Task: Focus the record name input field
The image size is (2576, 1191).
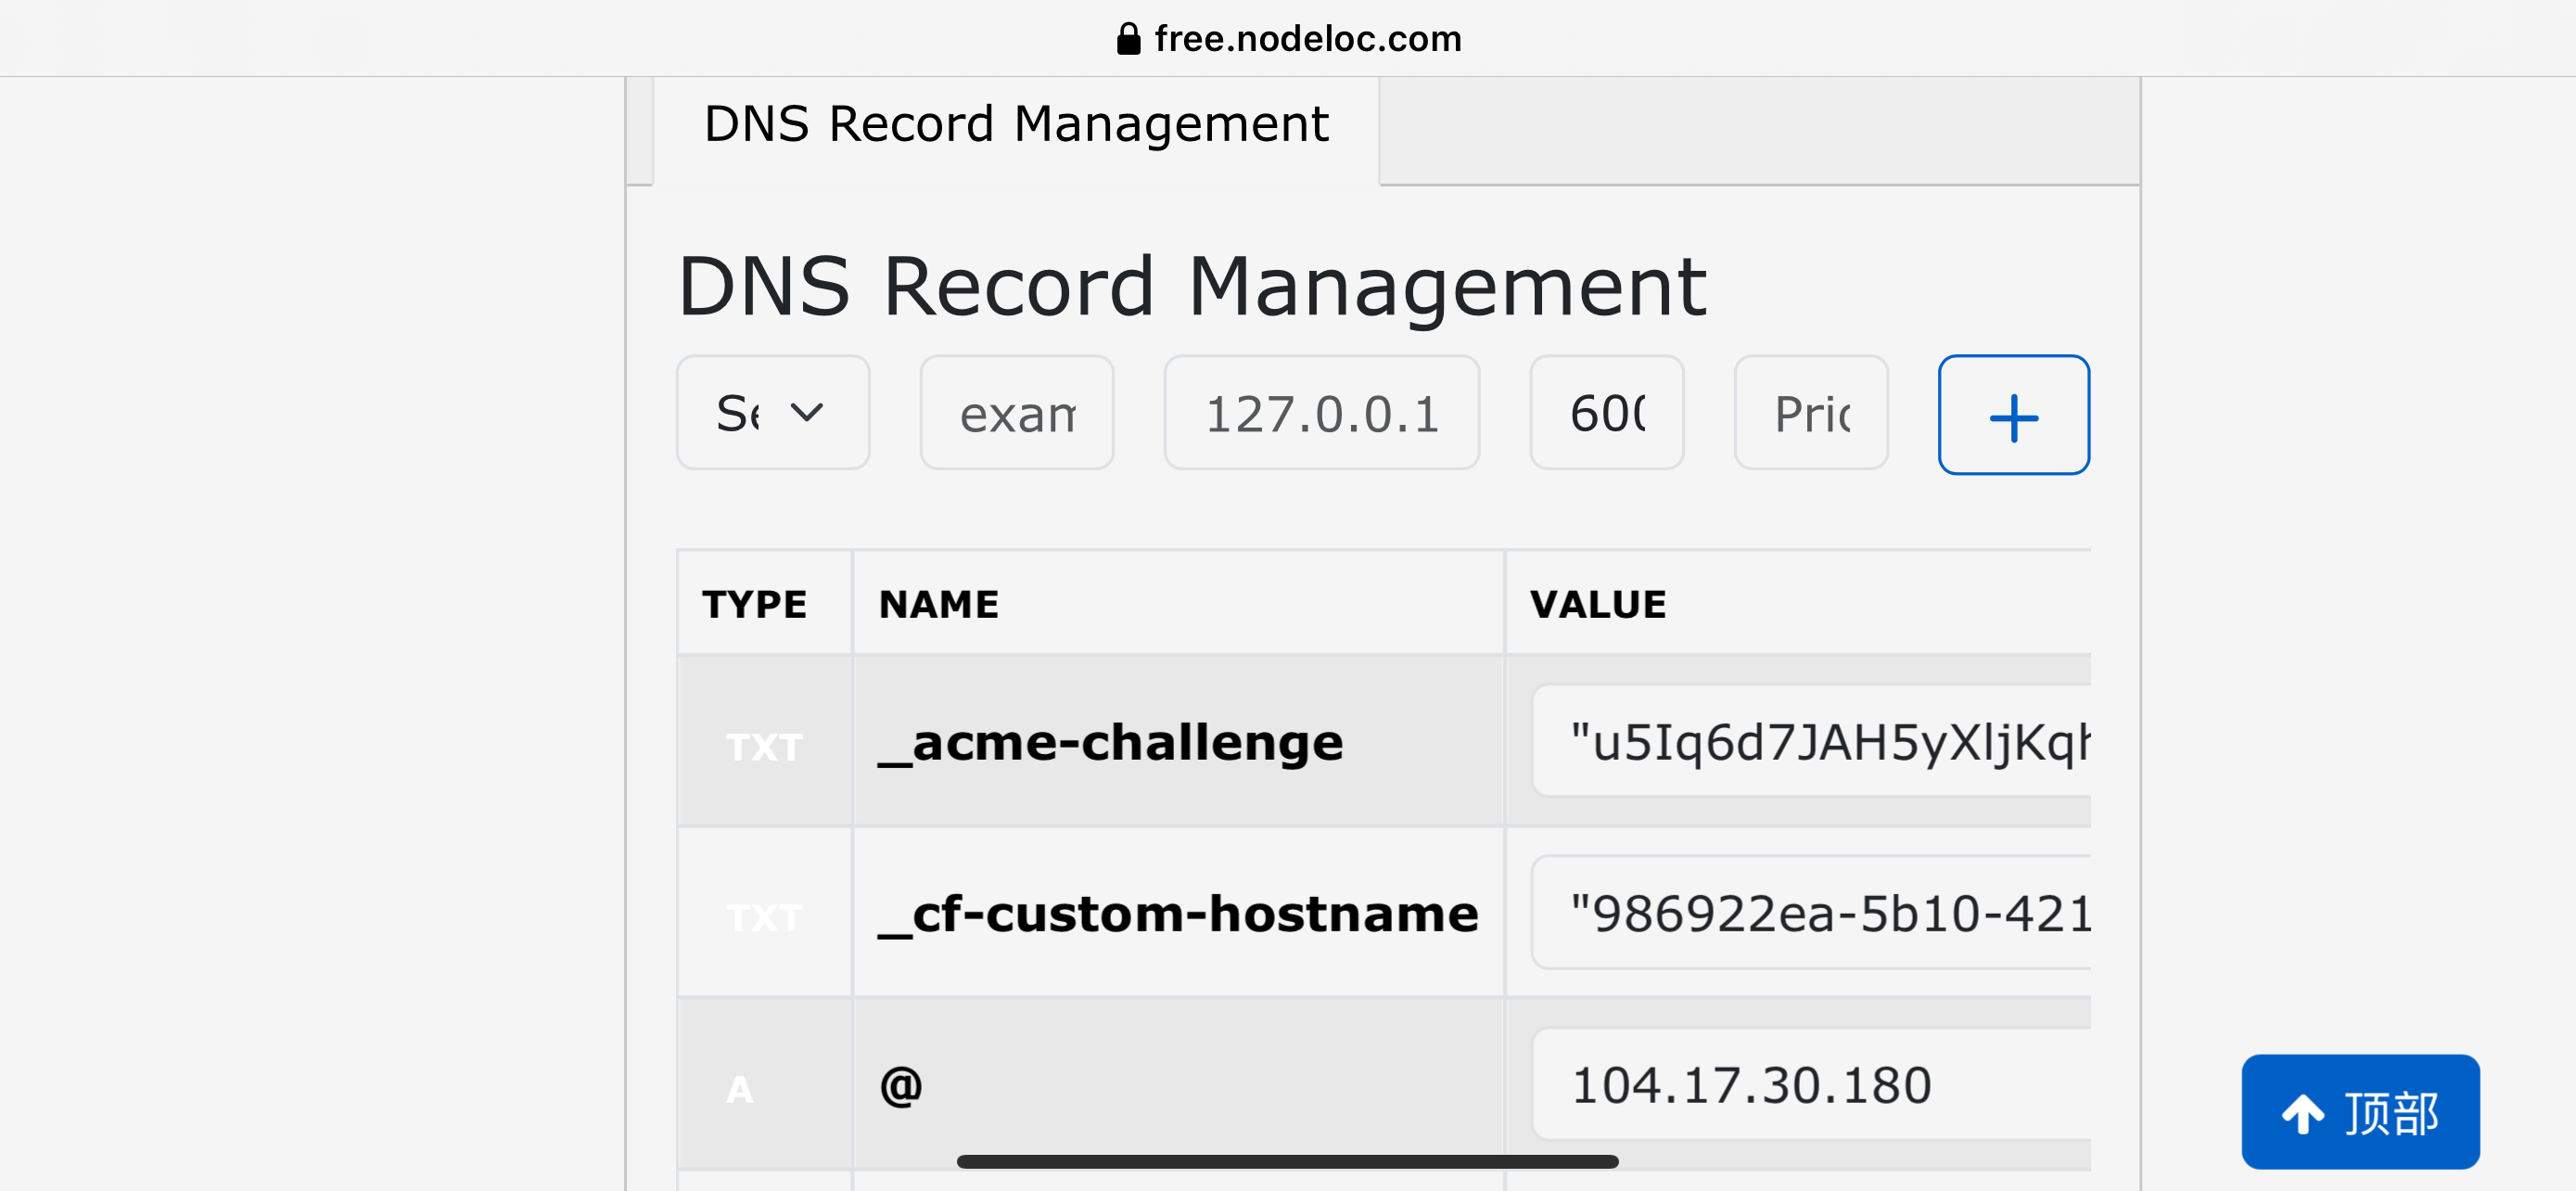Action: pos(1016,412)
